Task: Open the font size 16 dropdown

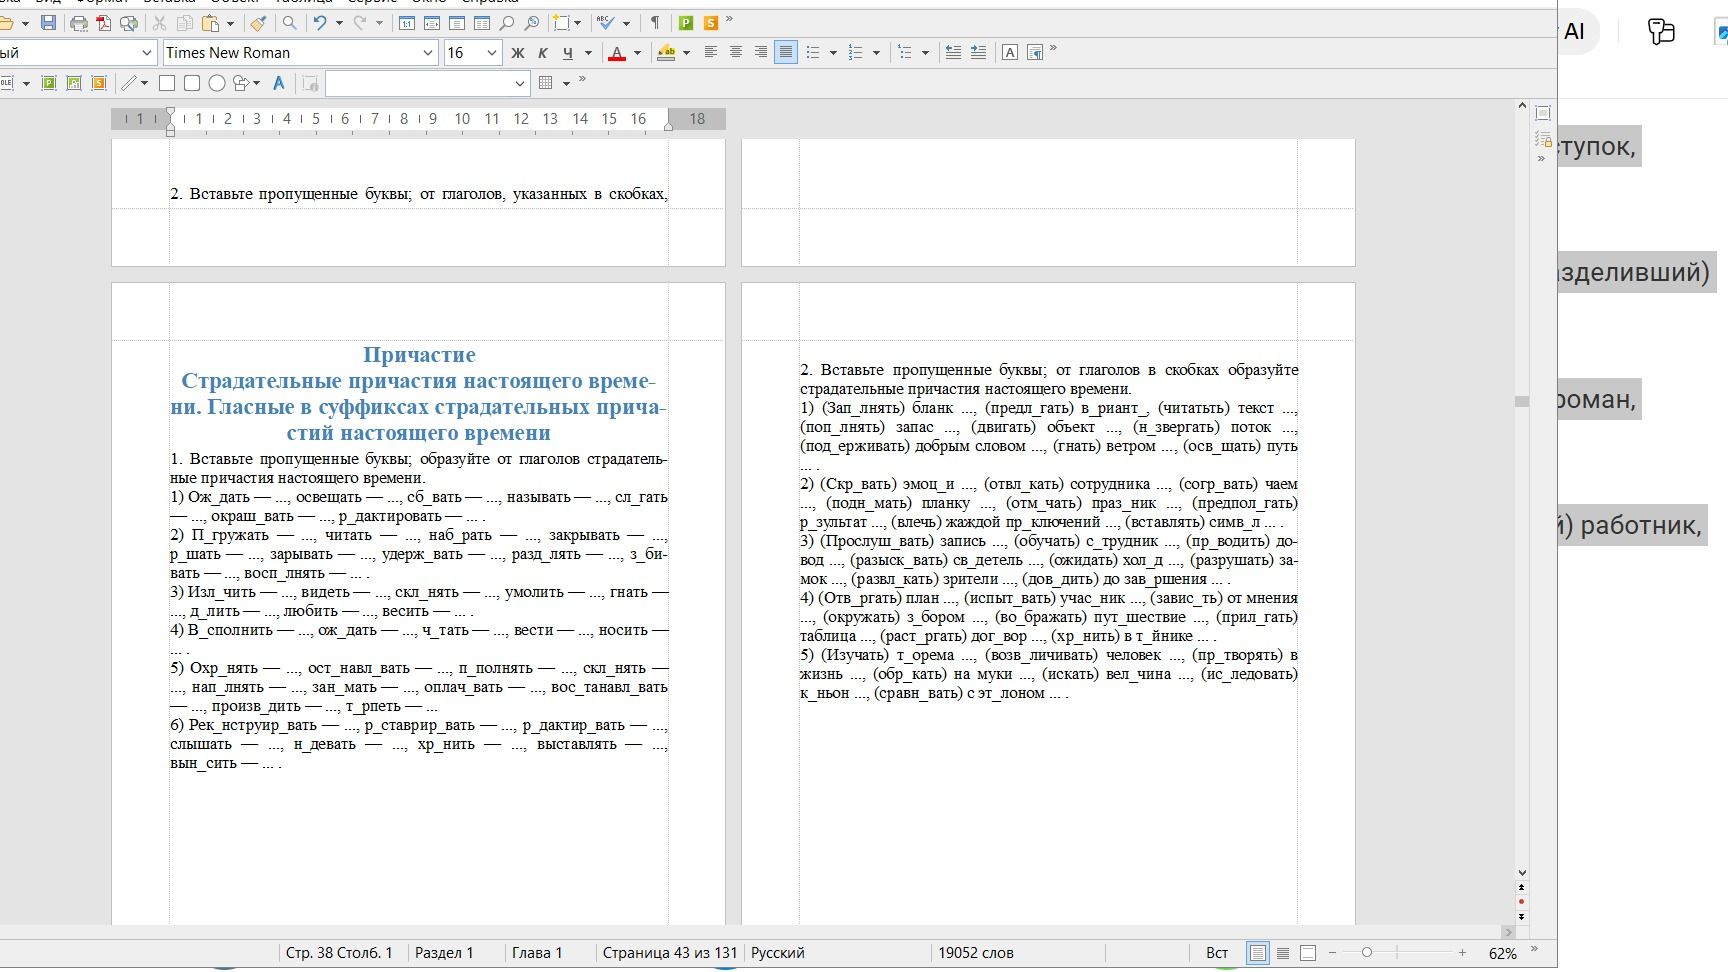Action: coord(491,53)
